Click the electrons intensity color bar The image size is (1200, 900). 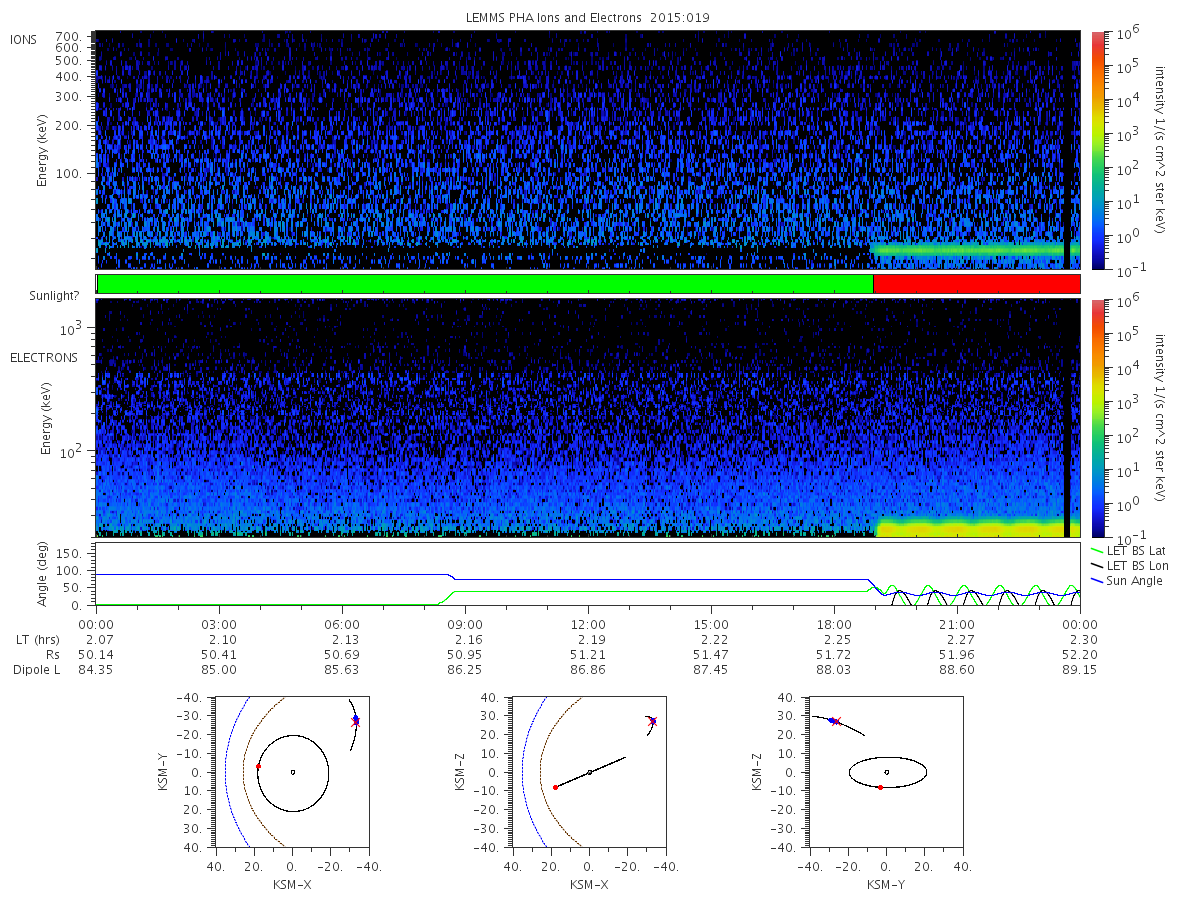tap(1097, 418)
